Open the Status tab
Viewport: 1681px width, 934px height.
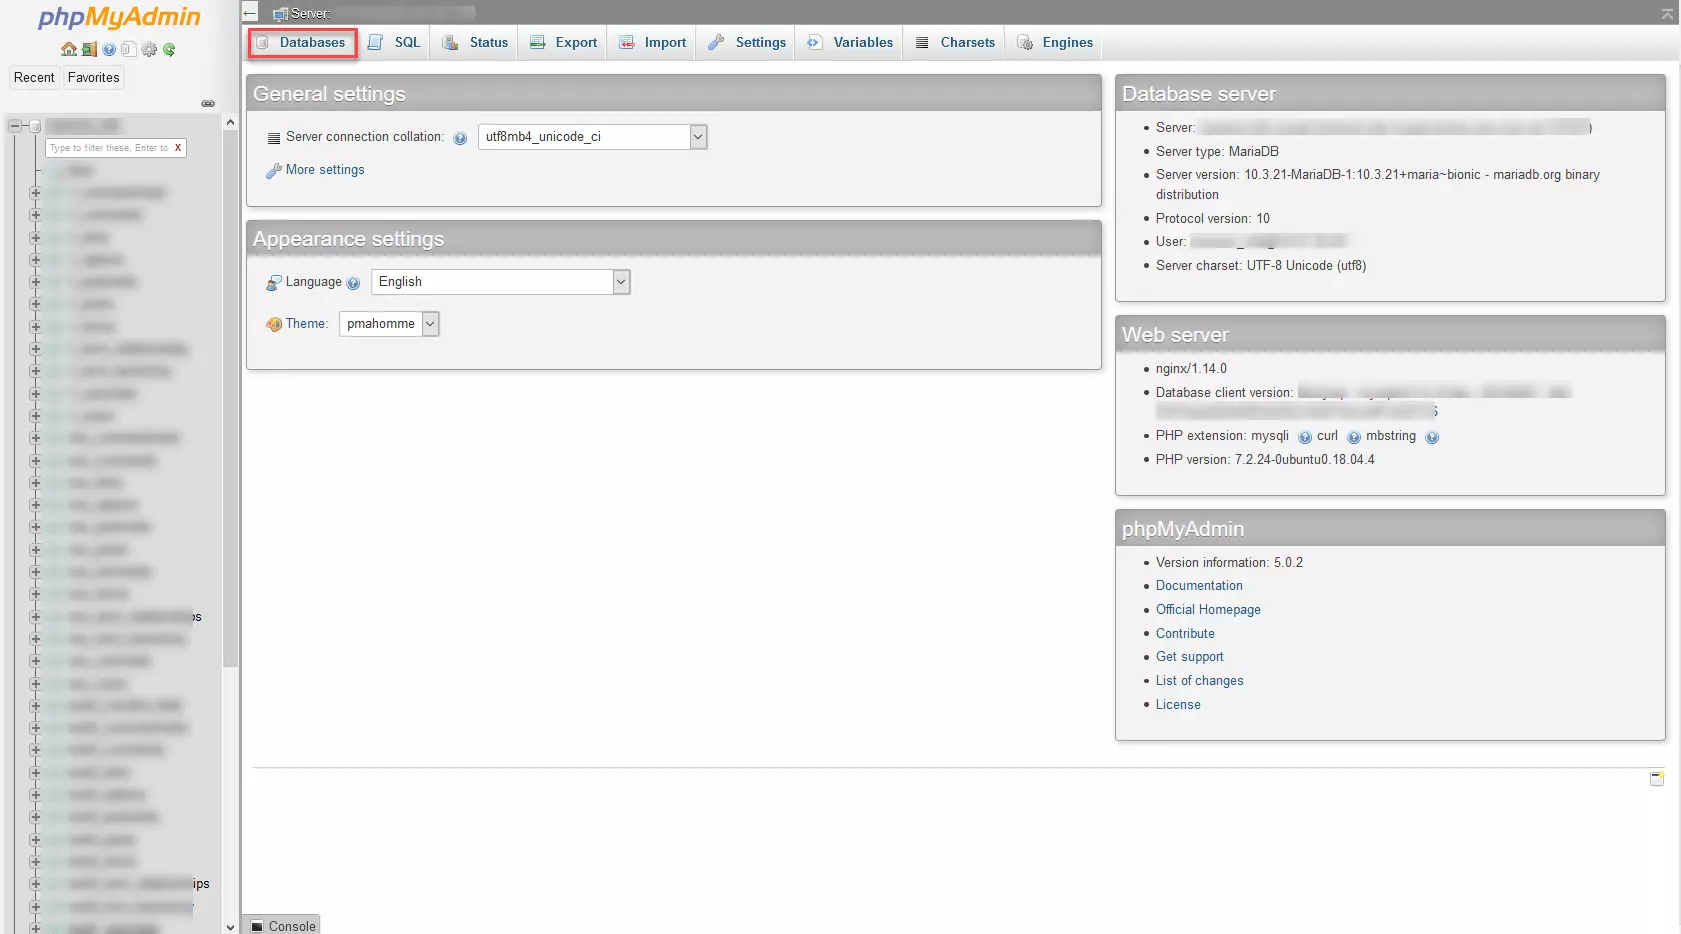pyautogui.click(x=475, y=43)
